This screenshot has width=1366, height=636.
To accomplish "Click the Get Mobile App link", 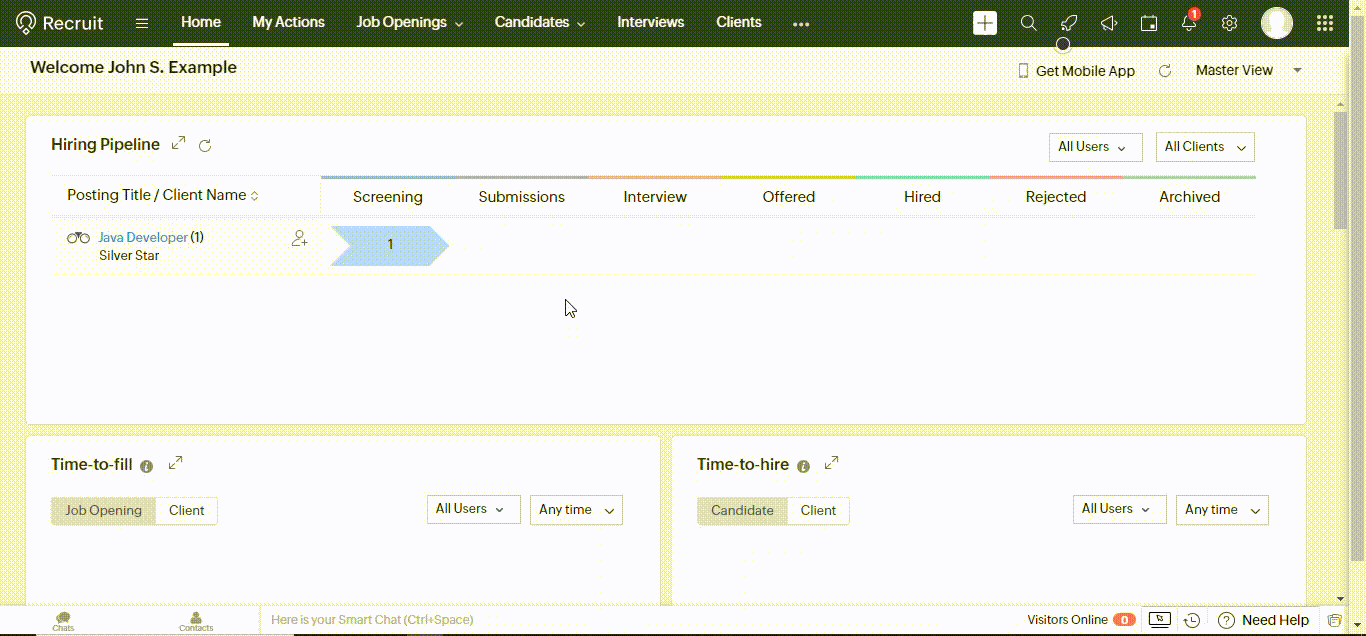I will pos(1076,71).
